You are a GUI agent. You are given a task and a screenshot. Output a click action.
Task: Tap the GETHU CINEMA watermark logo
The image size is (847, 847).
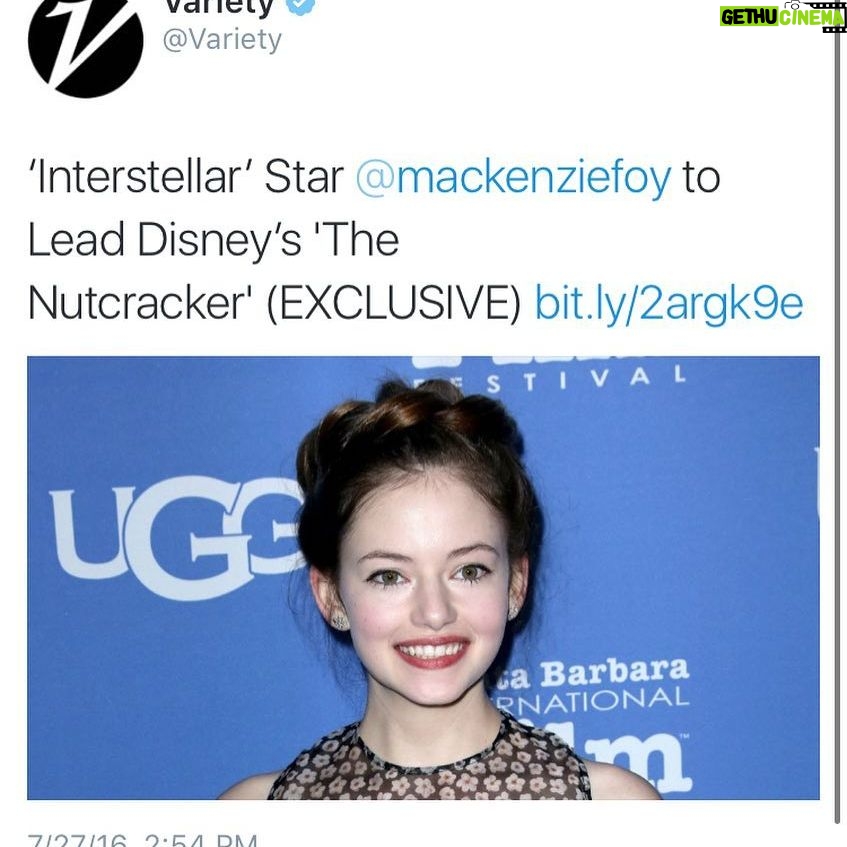[x=782, y=16]
